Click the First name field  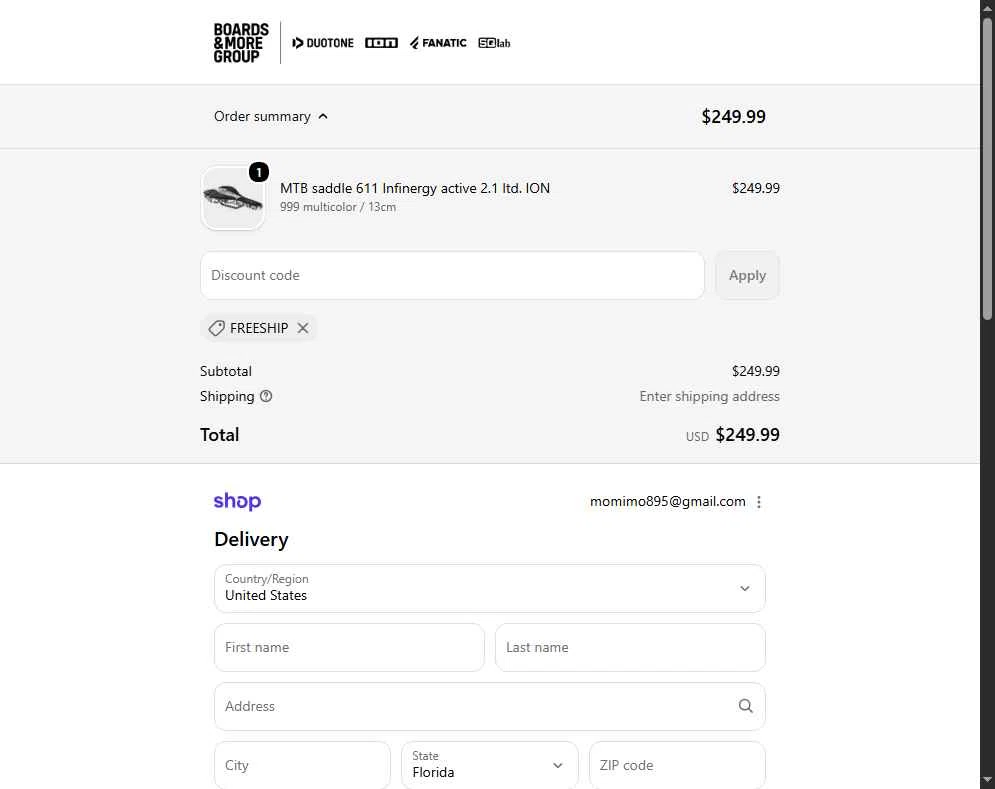(349, 647)
